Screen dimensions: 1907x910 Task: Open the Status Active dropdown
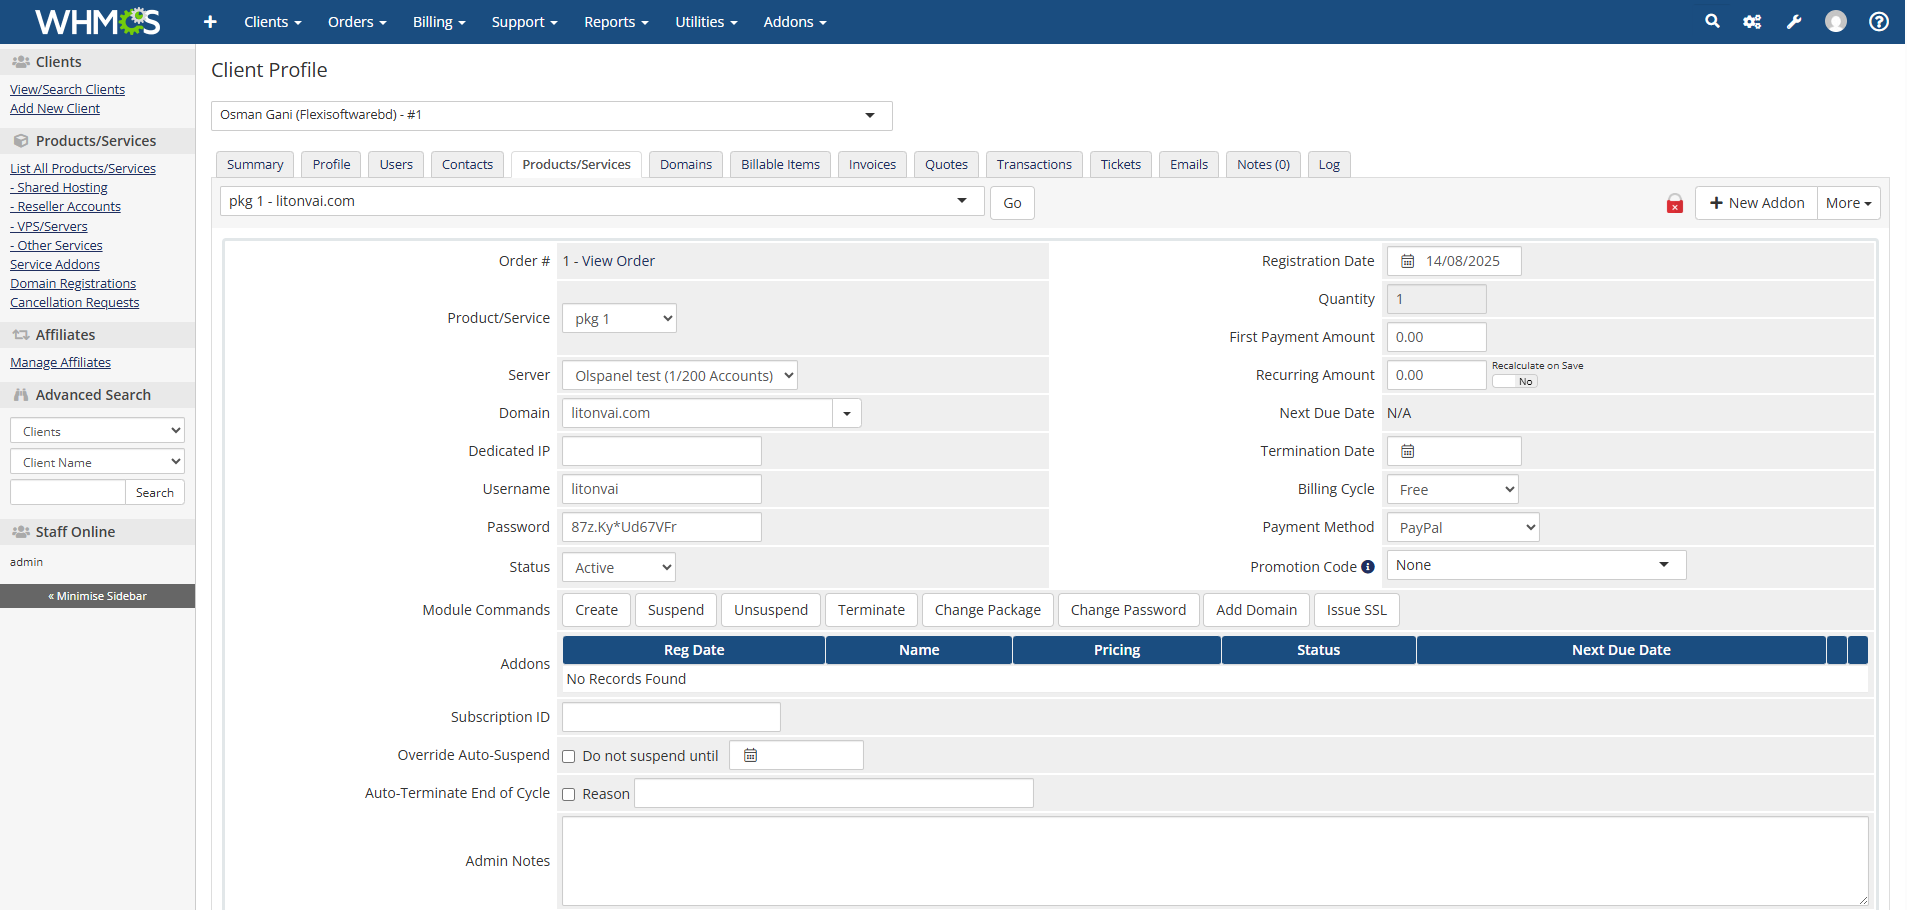coord(619,567)
